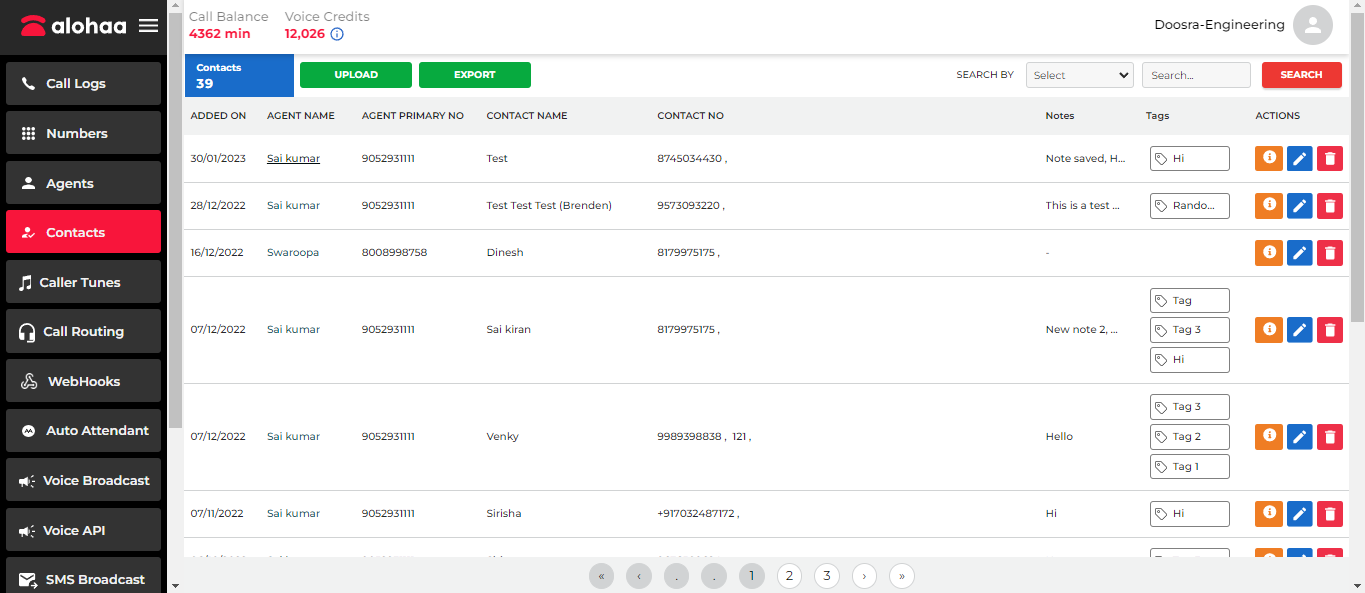Click contact number +917032487172
1365x593 pixels.
tap(696, 513)
